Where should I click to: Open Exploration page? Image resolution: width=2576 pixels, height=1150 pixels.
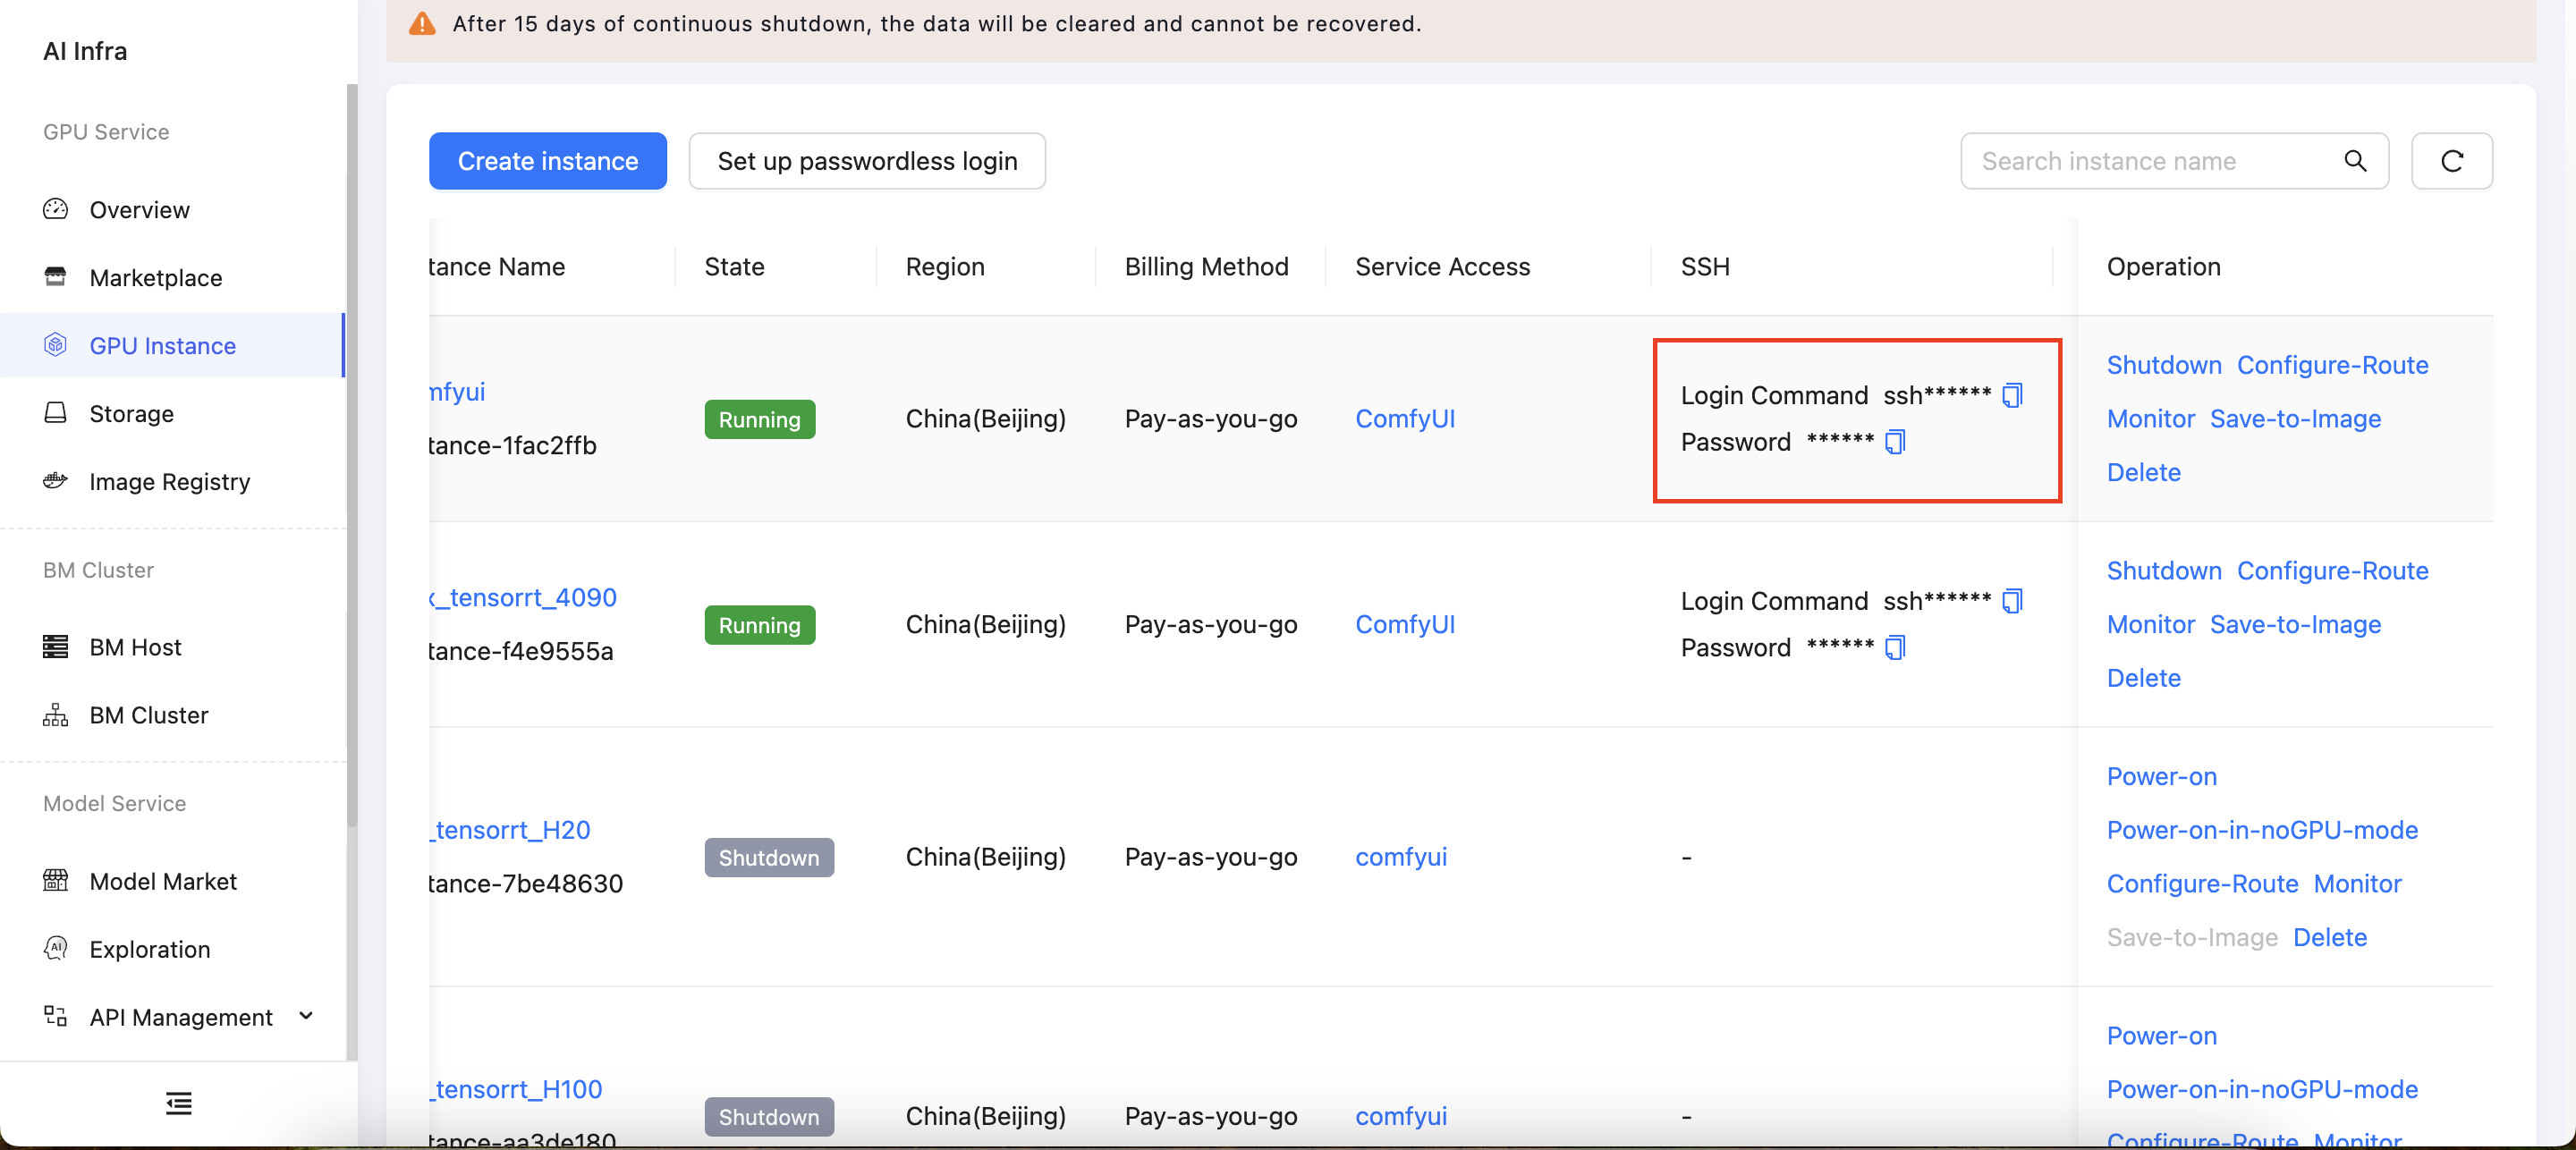(x=150, y=950)
